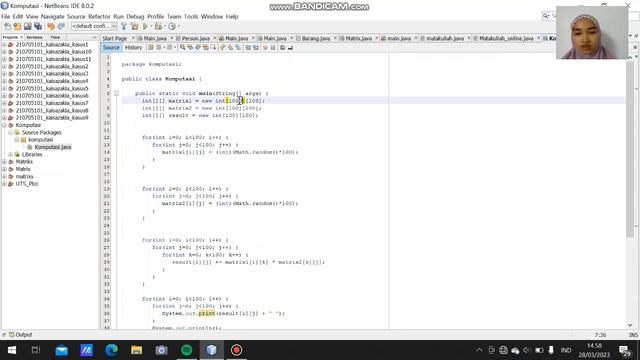Run the project with green play icon
Screen dimensions: 640x360
(145, 27)
